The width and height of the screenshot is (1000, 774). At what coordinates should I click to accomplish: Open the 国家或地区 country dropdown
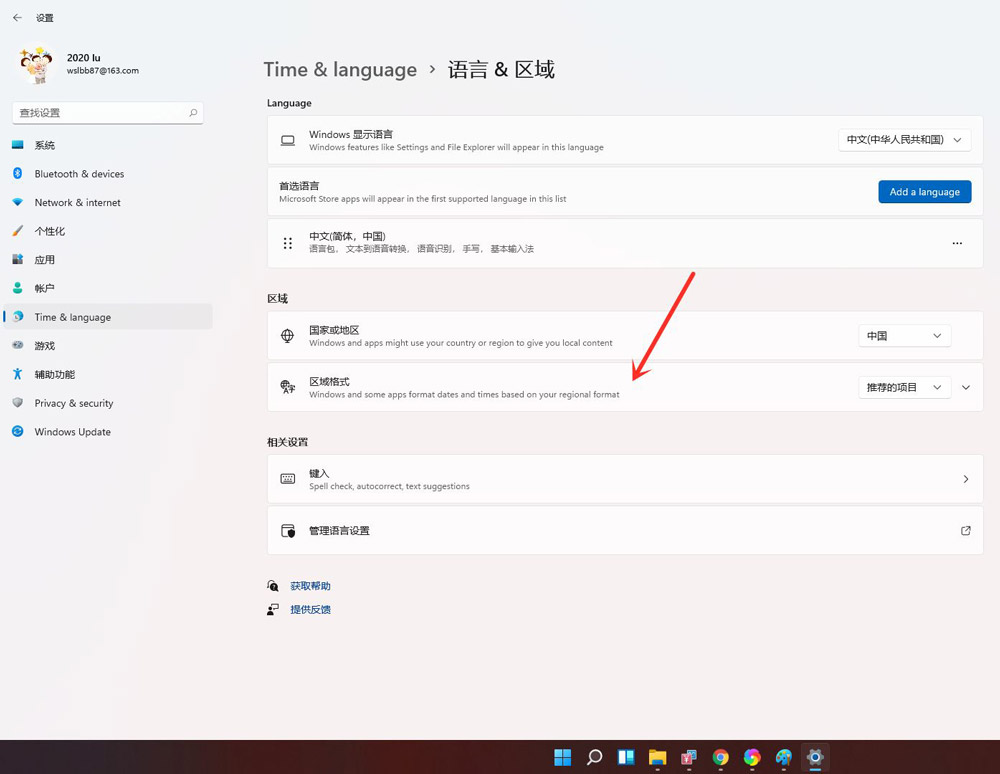[904, 335]
